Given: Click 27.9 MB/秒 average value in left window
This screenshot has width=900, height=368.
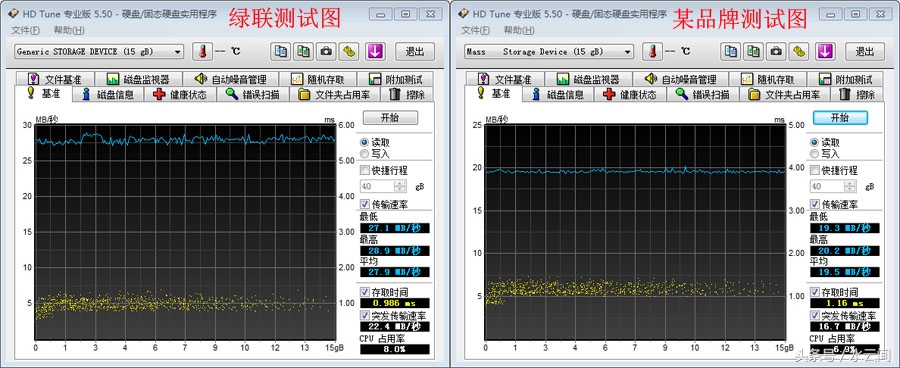Looking at the screenshot, I should [x=395, y=272].
